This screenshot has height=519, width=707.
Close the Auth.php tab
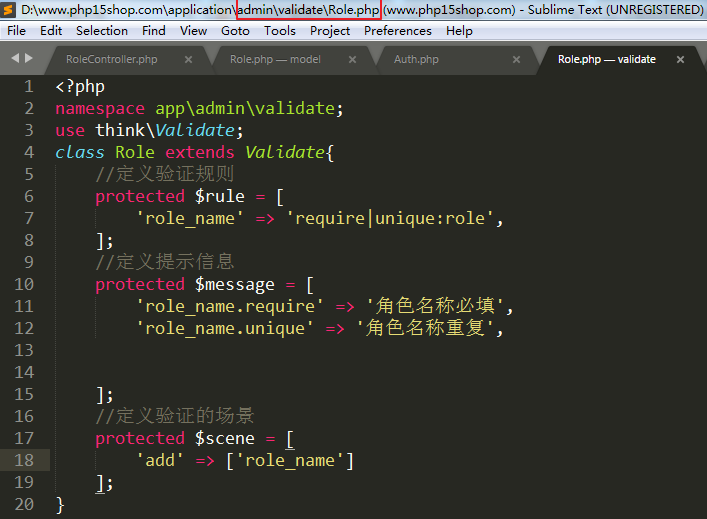(x=517, y=60)
